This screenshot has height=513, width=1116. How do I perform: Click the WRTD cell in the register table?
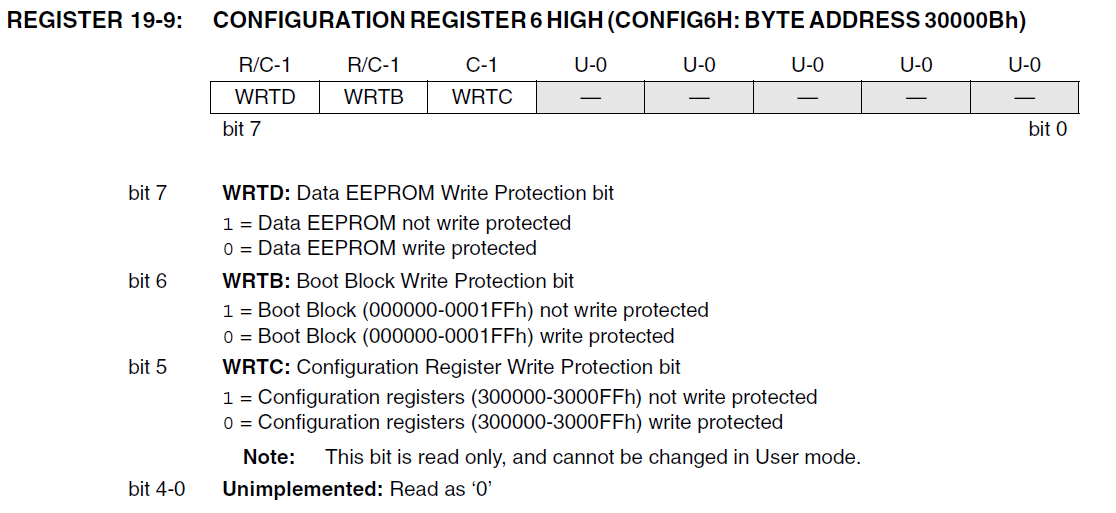click(x=264, y=97)
